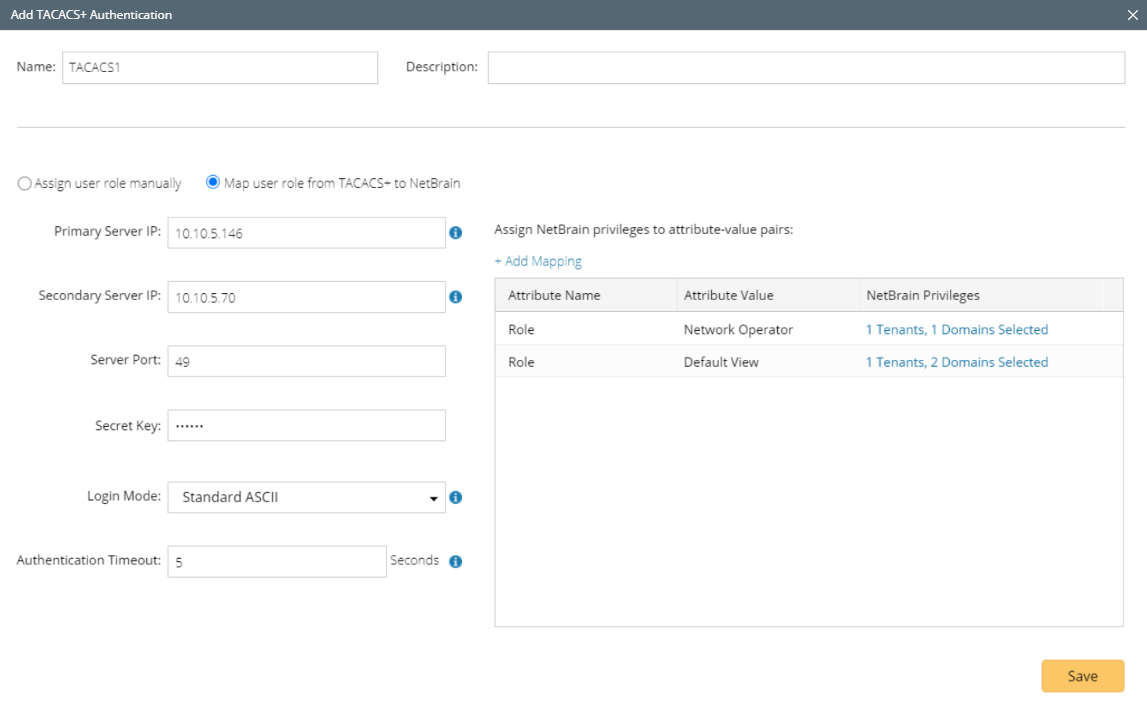Click the Description text field

[x=805, y=67]
